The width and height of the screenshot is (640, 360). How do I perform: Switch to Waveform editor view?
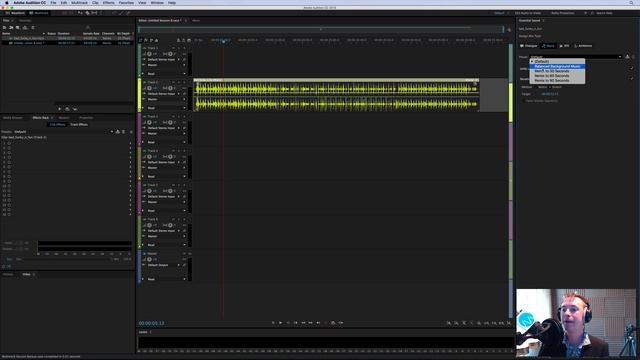[x=15, y=13]
